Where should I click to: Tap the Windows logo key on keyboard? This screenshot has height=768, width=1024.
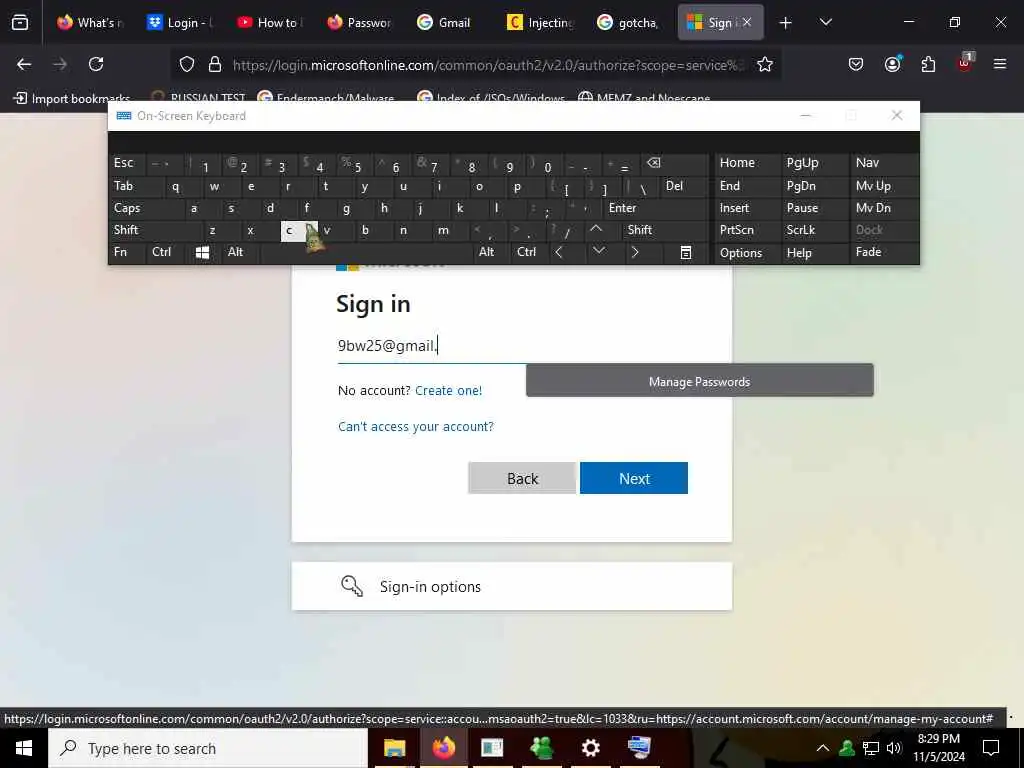(x=202, y=252)
